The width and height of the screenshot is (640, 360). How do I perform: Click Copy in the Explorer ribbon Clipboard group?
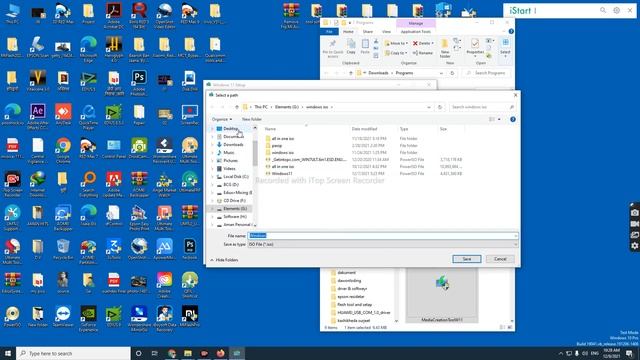coord(351,47)
